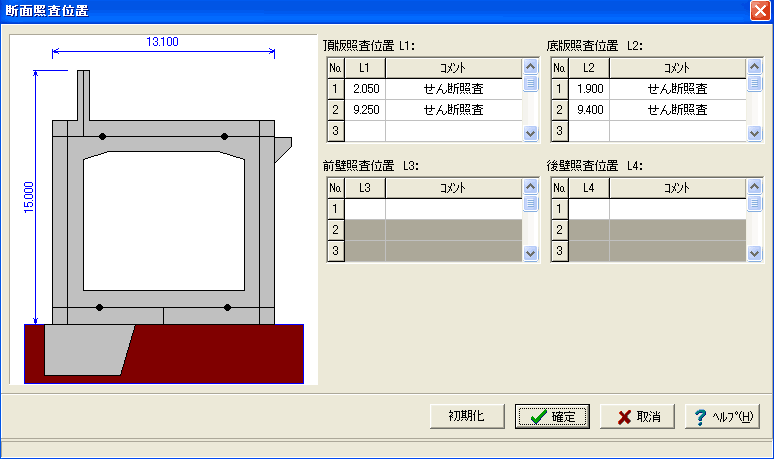Click the 底版照査位置 L2: label
Screen dimensions: 774x459
(x=595, y=46)
